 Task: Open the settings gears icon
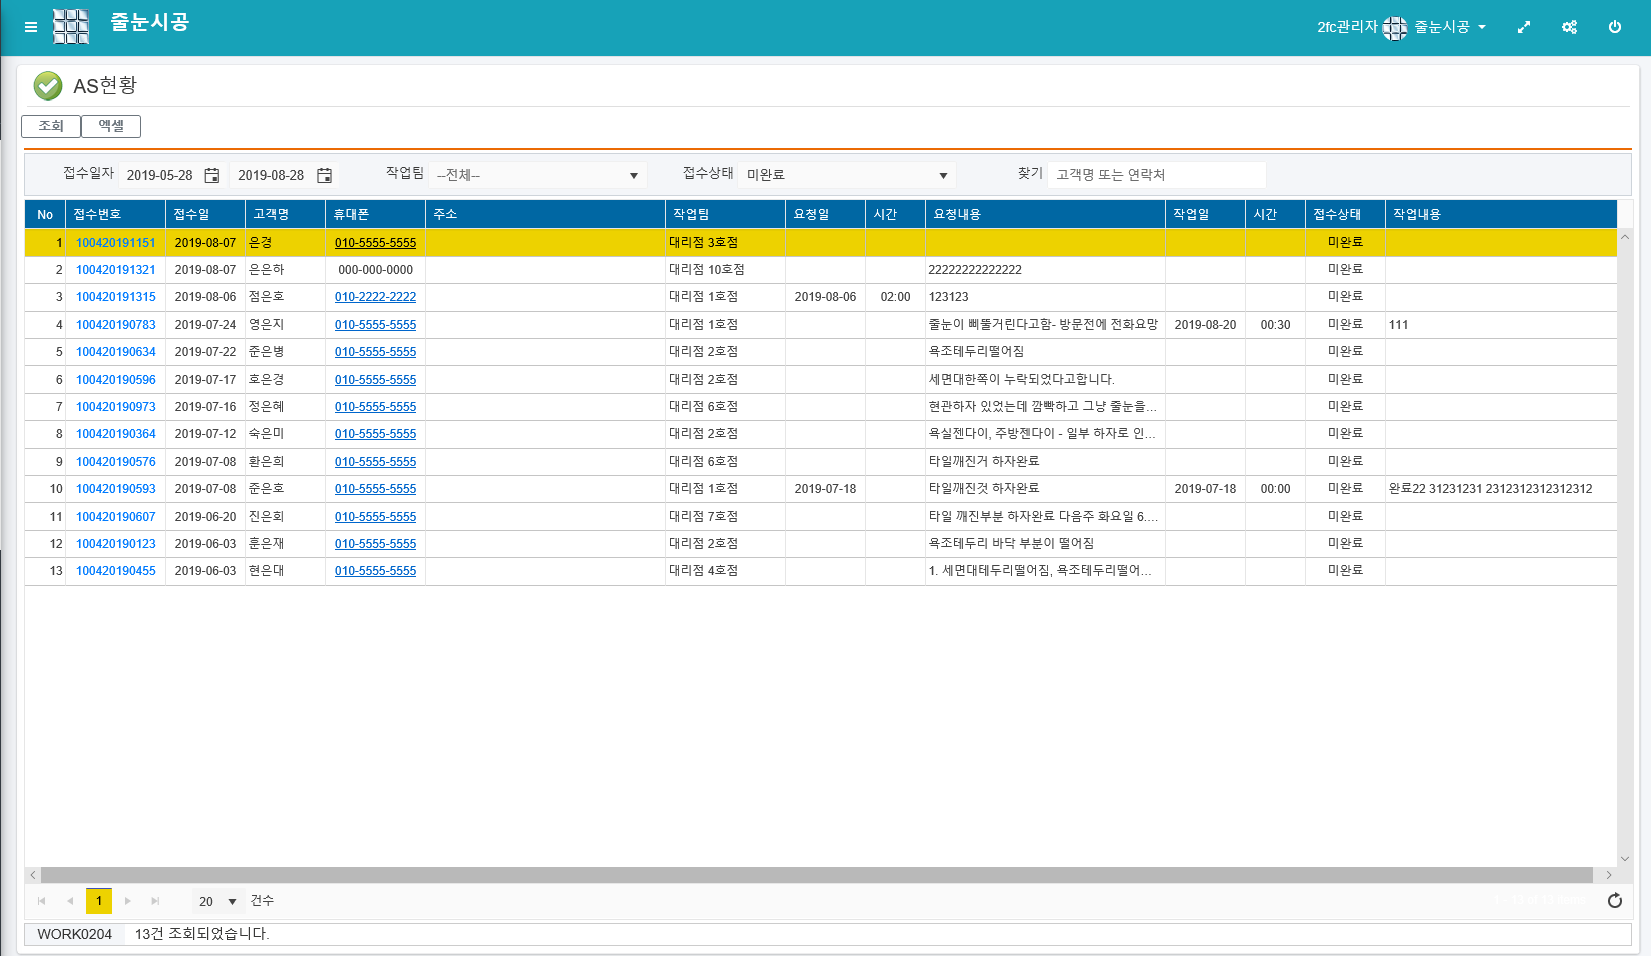pos(1569,27)
